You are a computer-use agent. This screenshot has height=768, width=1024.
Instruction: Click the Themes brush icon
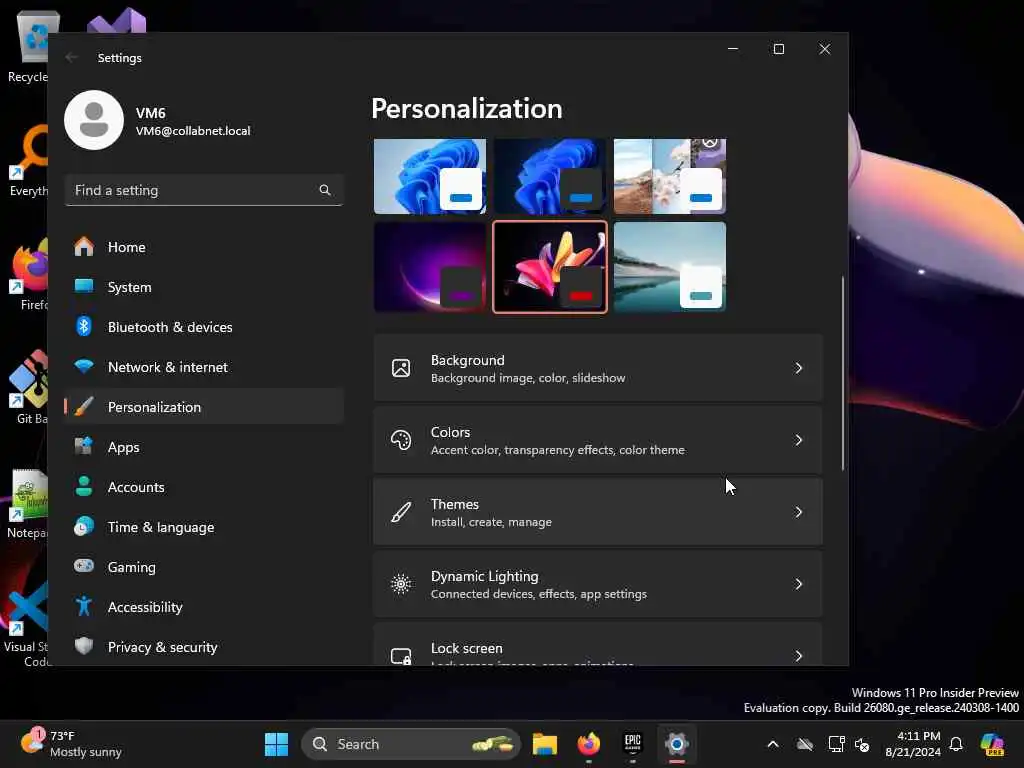(x=401, y=512)
